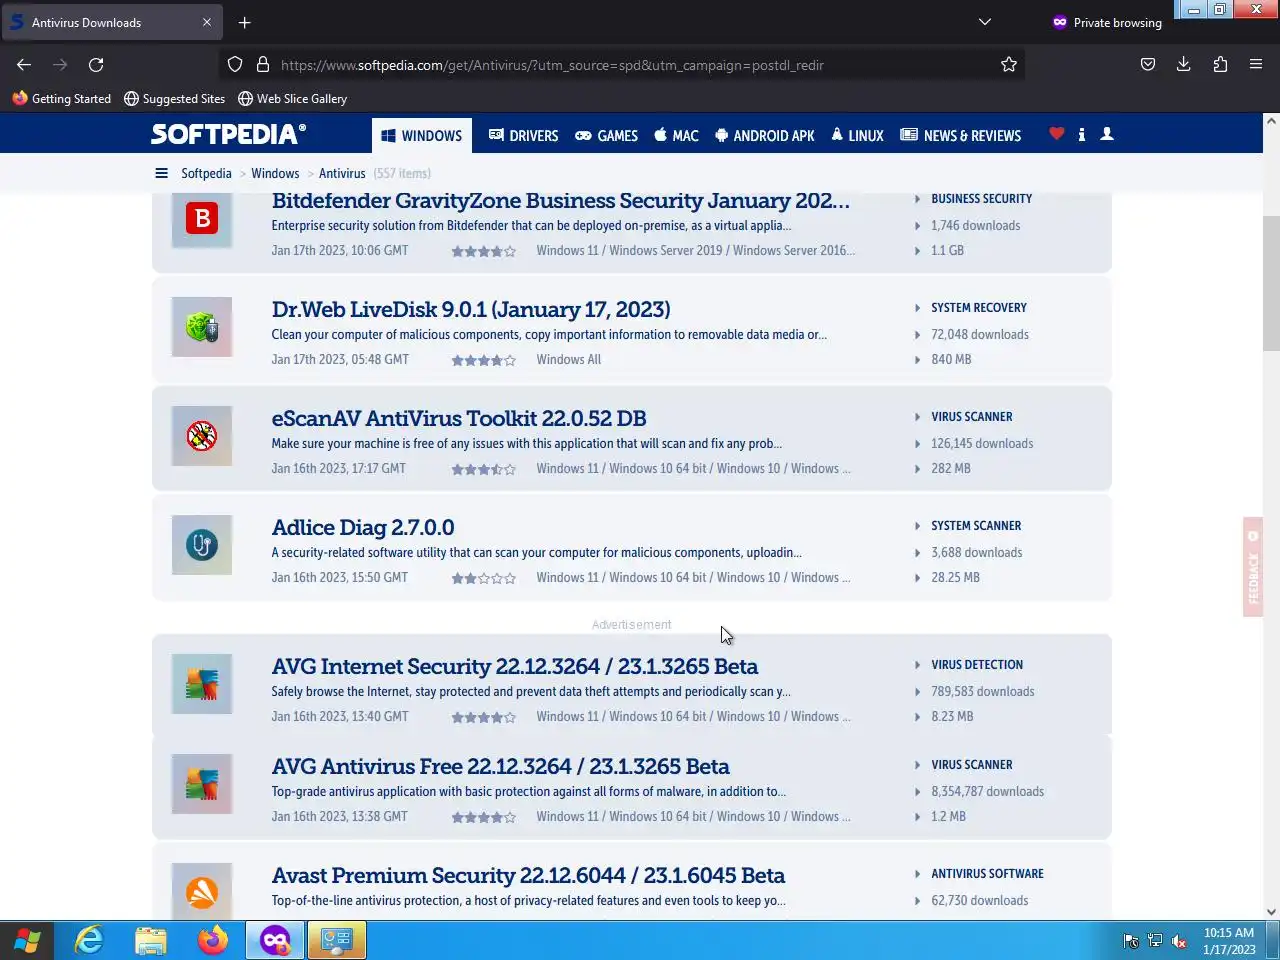Image resolution: width=1280 pixels, height=960 pixels.
Task: Click the scrollbar down arrow
Action: [1271, 911]
